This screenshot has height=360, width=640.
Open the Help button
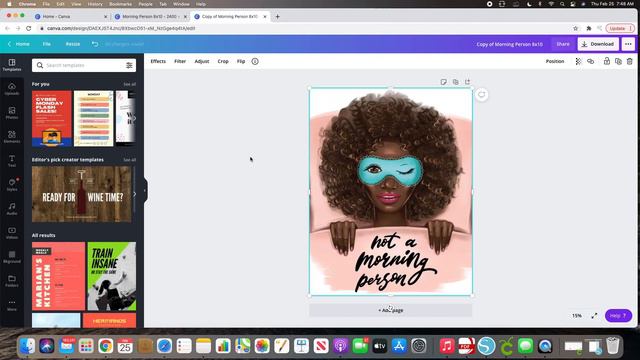618,316
